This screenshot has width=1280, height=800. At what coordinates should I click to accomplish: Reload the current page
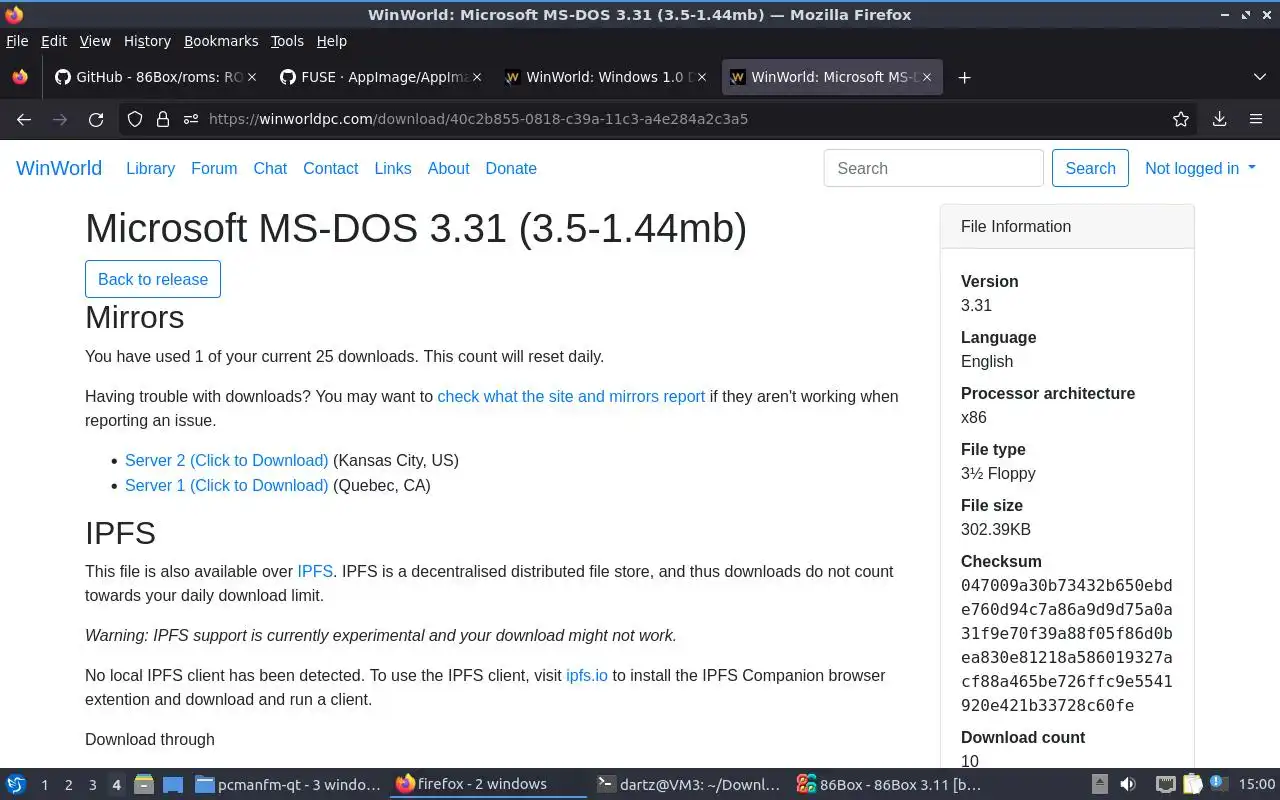pos(96,119)
